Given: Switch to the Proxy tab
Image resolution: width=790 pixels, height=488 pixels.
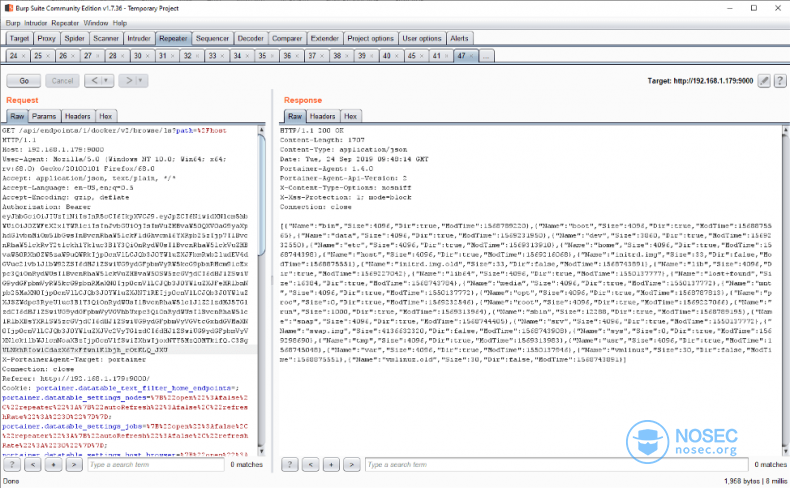Looking at the screenshot, I should pyautogui.click(x=46, y=38).
